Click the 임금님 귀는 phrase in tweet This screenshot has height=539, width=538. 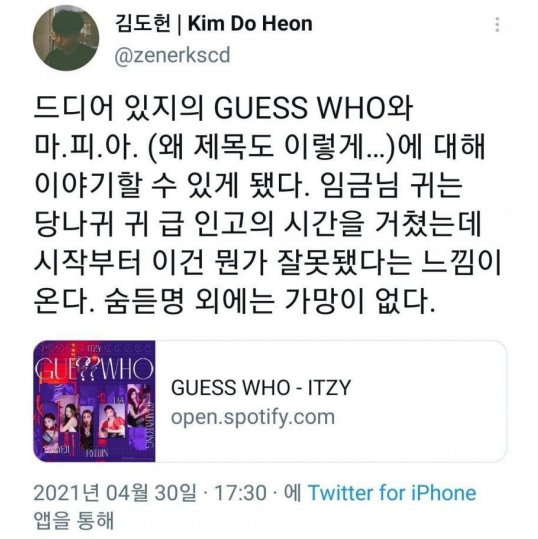(393, 186)
